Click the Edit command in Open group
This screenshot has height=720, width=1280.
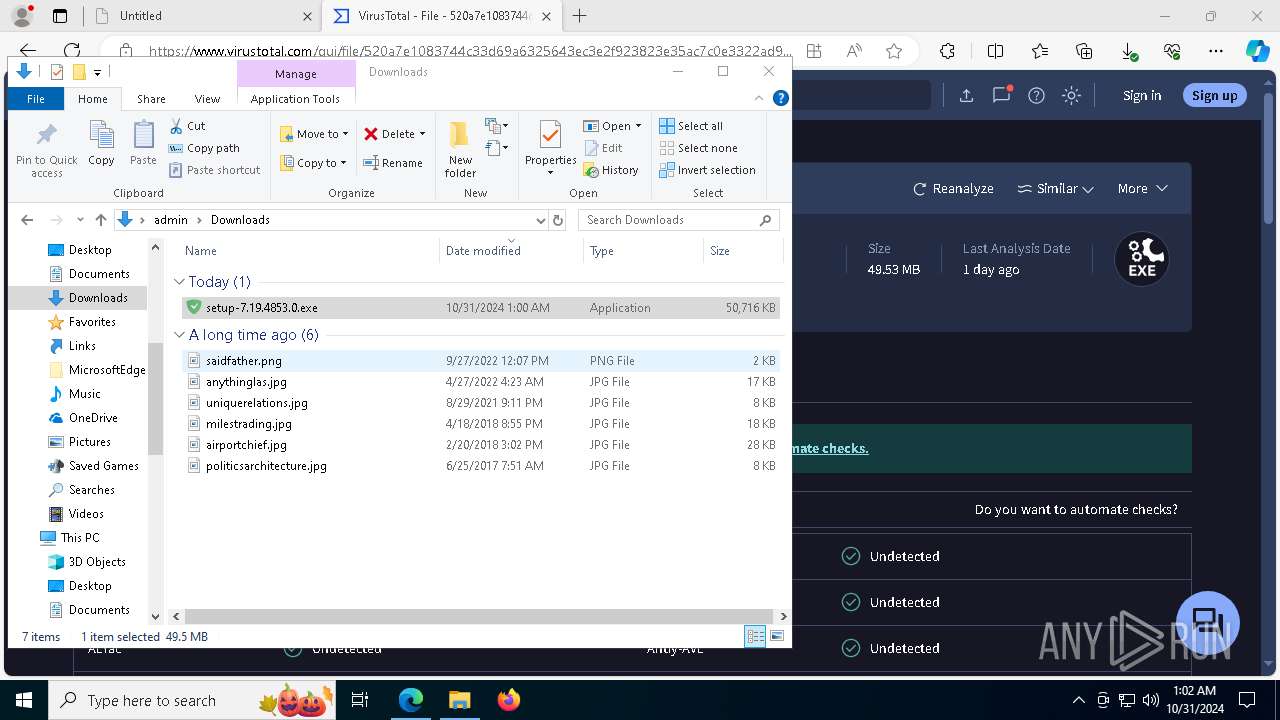(603, 148)
